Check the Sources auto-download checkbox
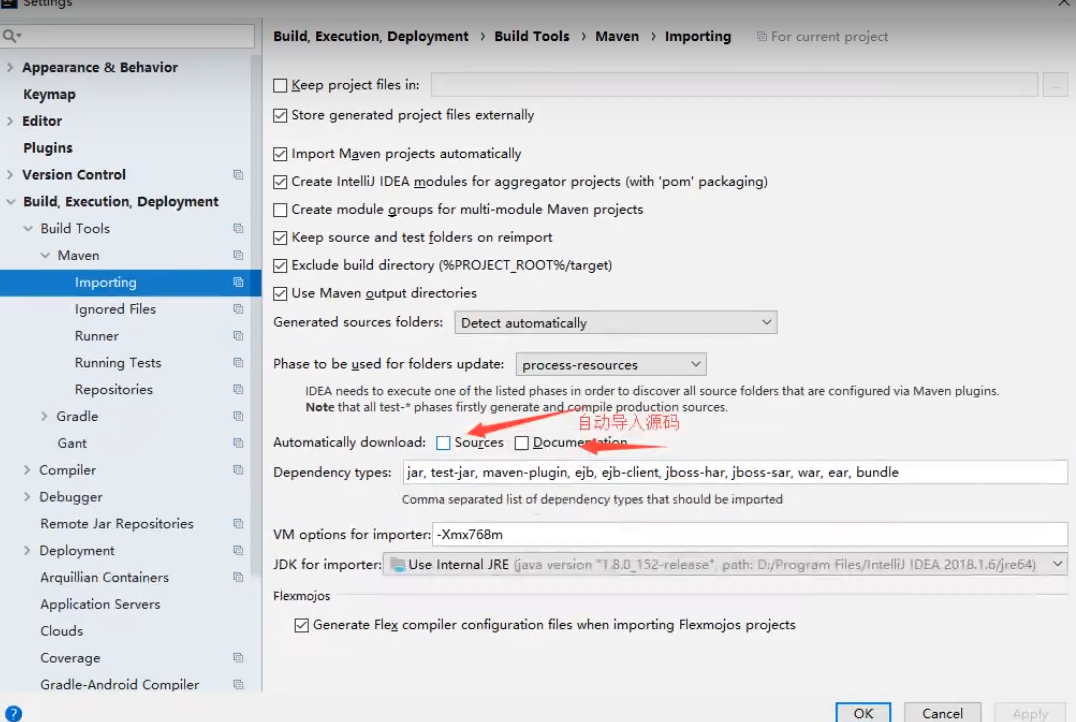Viewport: 1076px width, 722px height. tap(443, 443)
